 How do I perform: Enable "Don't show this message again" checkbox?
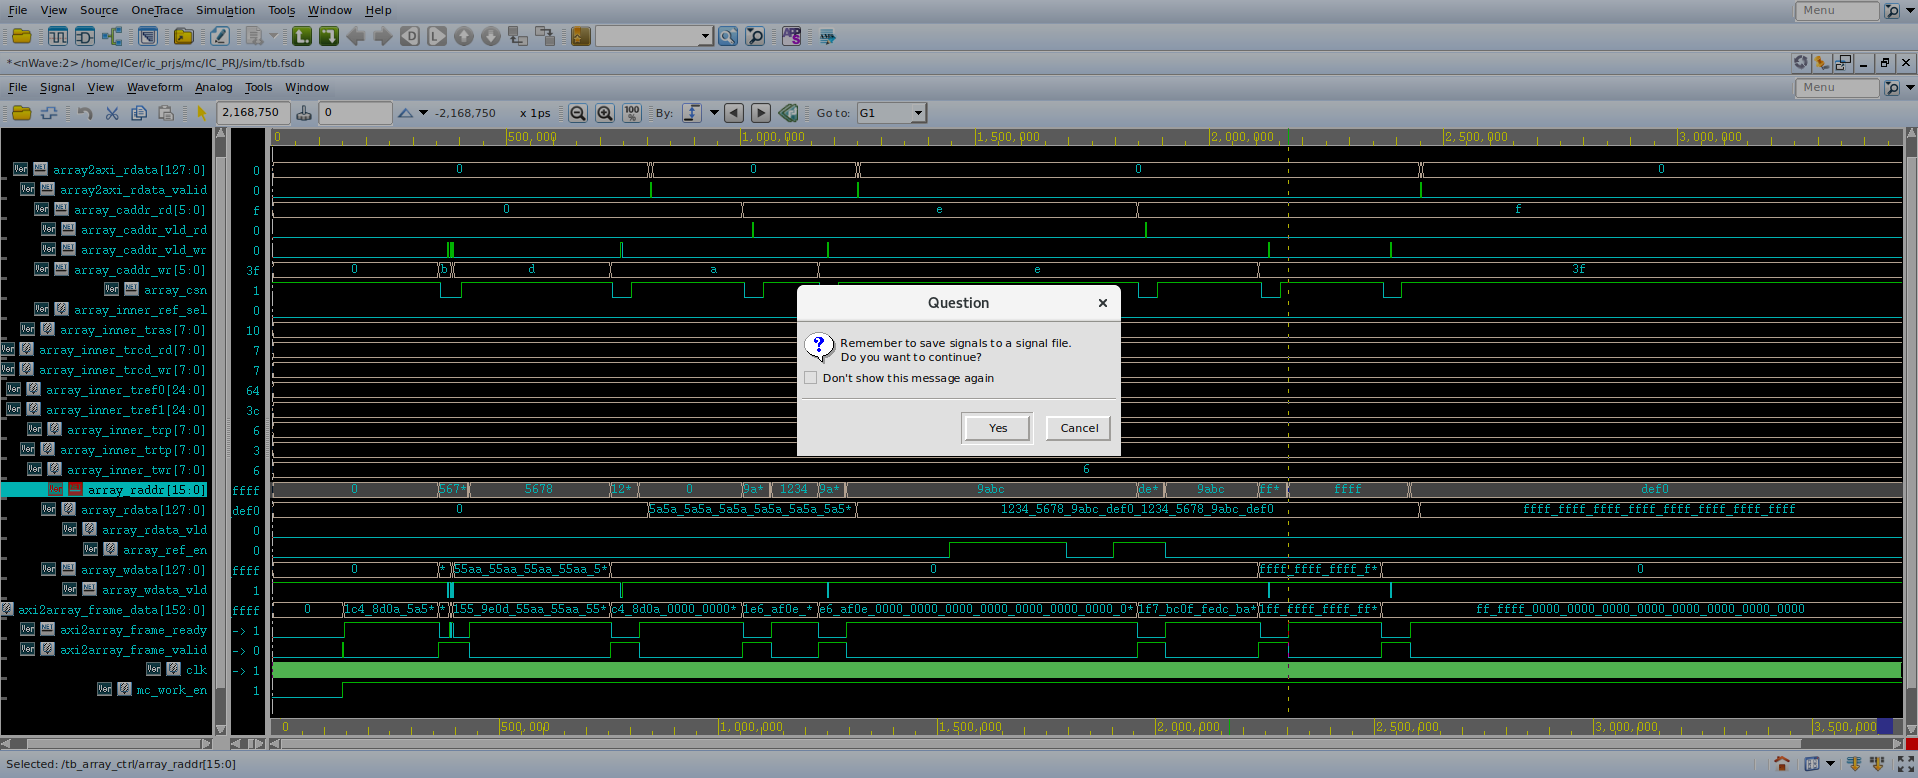811,378
